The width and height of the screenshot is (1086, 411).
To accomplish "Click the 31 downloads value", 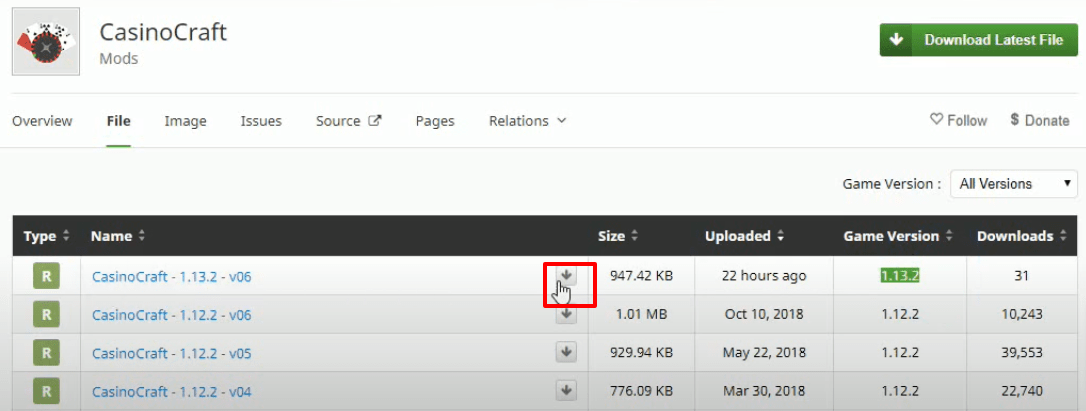I will [x=1021, y=275].
